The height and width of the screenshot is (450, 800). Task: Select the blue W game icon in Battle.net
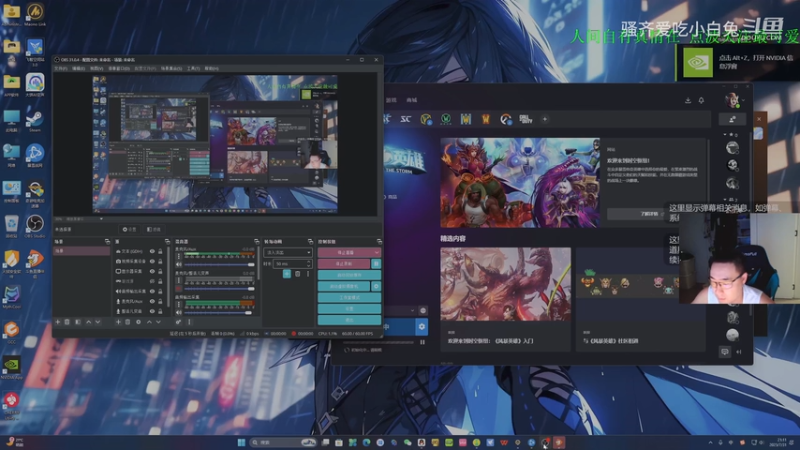[x=466, y=119]
